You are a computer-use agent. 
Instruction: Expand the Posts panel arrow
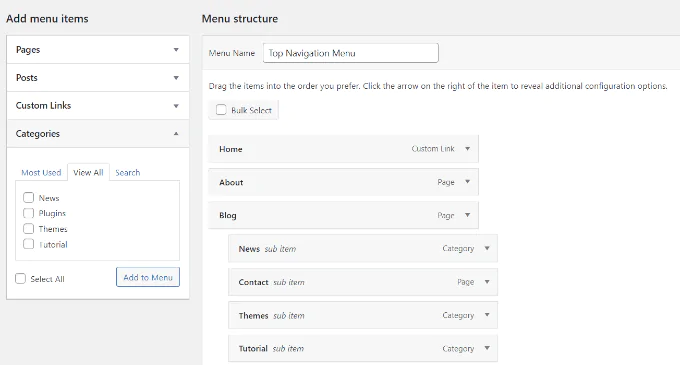coord(176,78)
